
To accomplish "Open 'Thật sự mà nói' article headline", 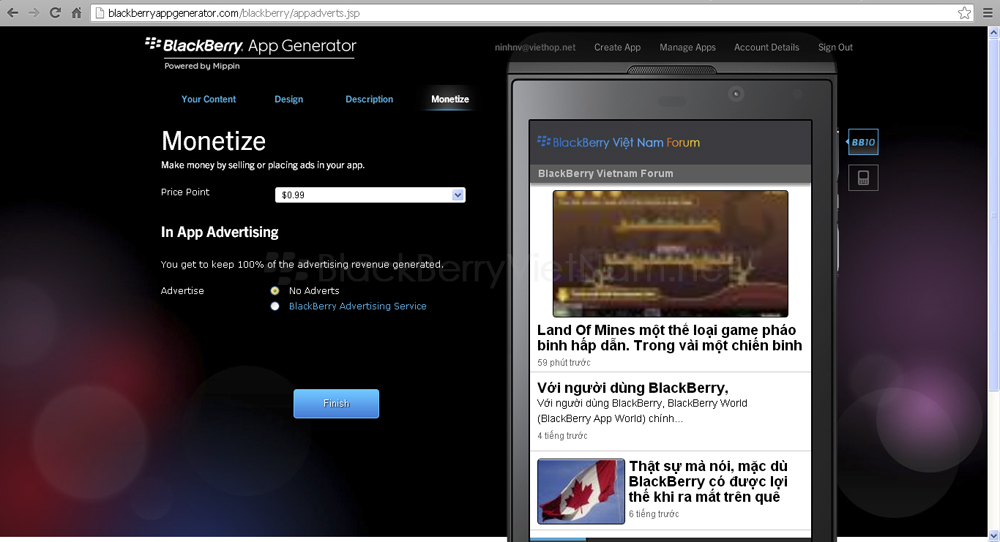I will click(708, 481).
